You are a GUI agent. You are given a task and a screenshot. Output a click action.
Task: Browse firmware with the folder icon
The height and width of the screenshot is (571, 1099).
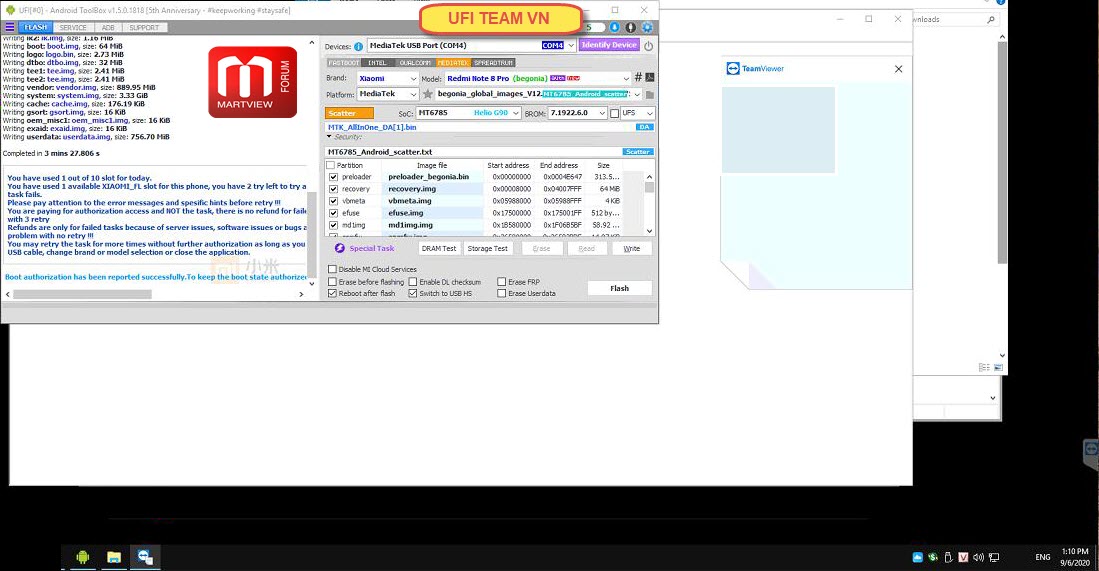(650, 95)
